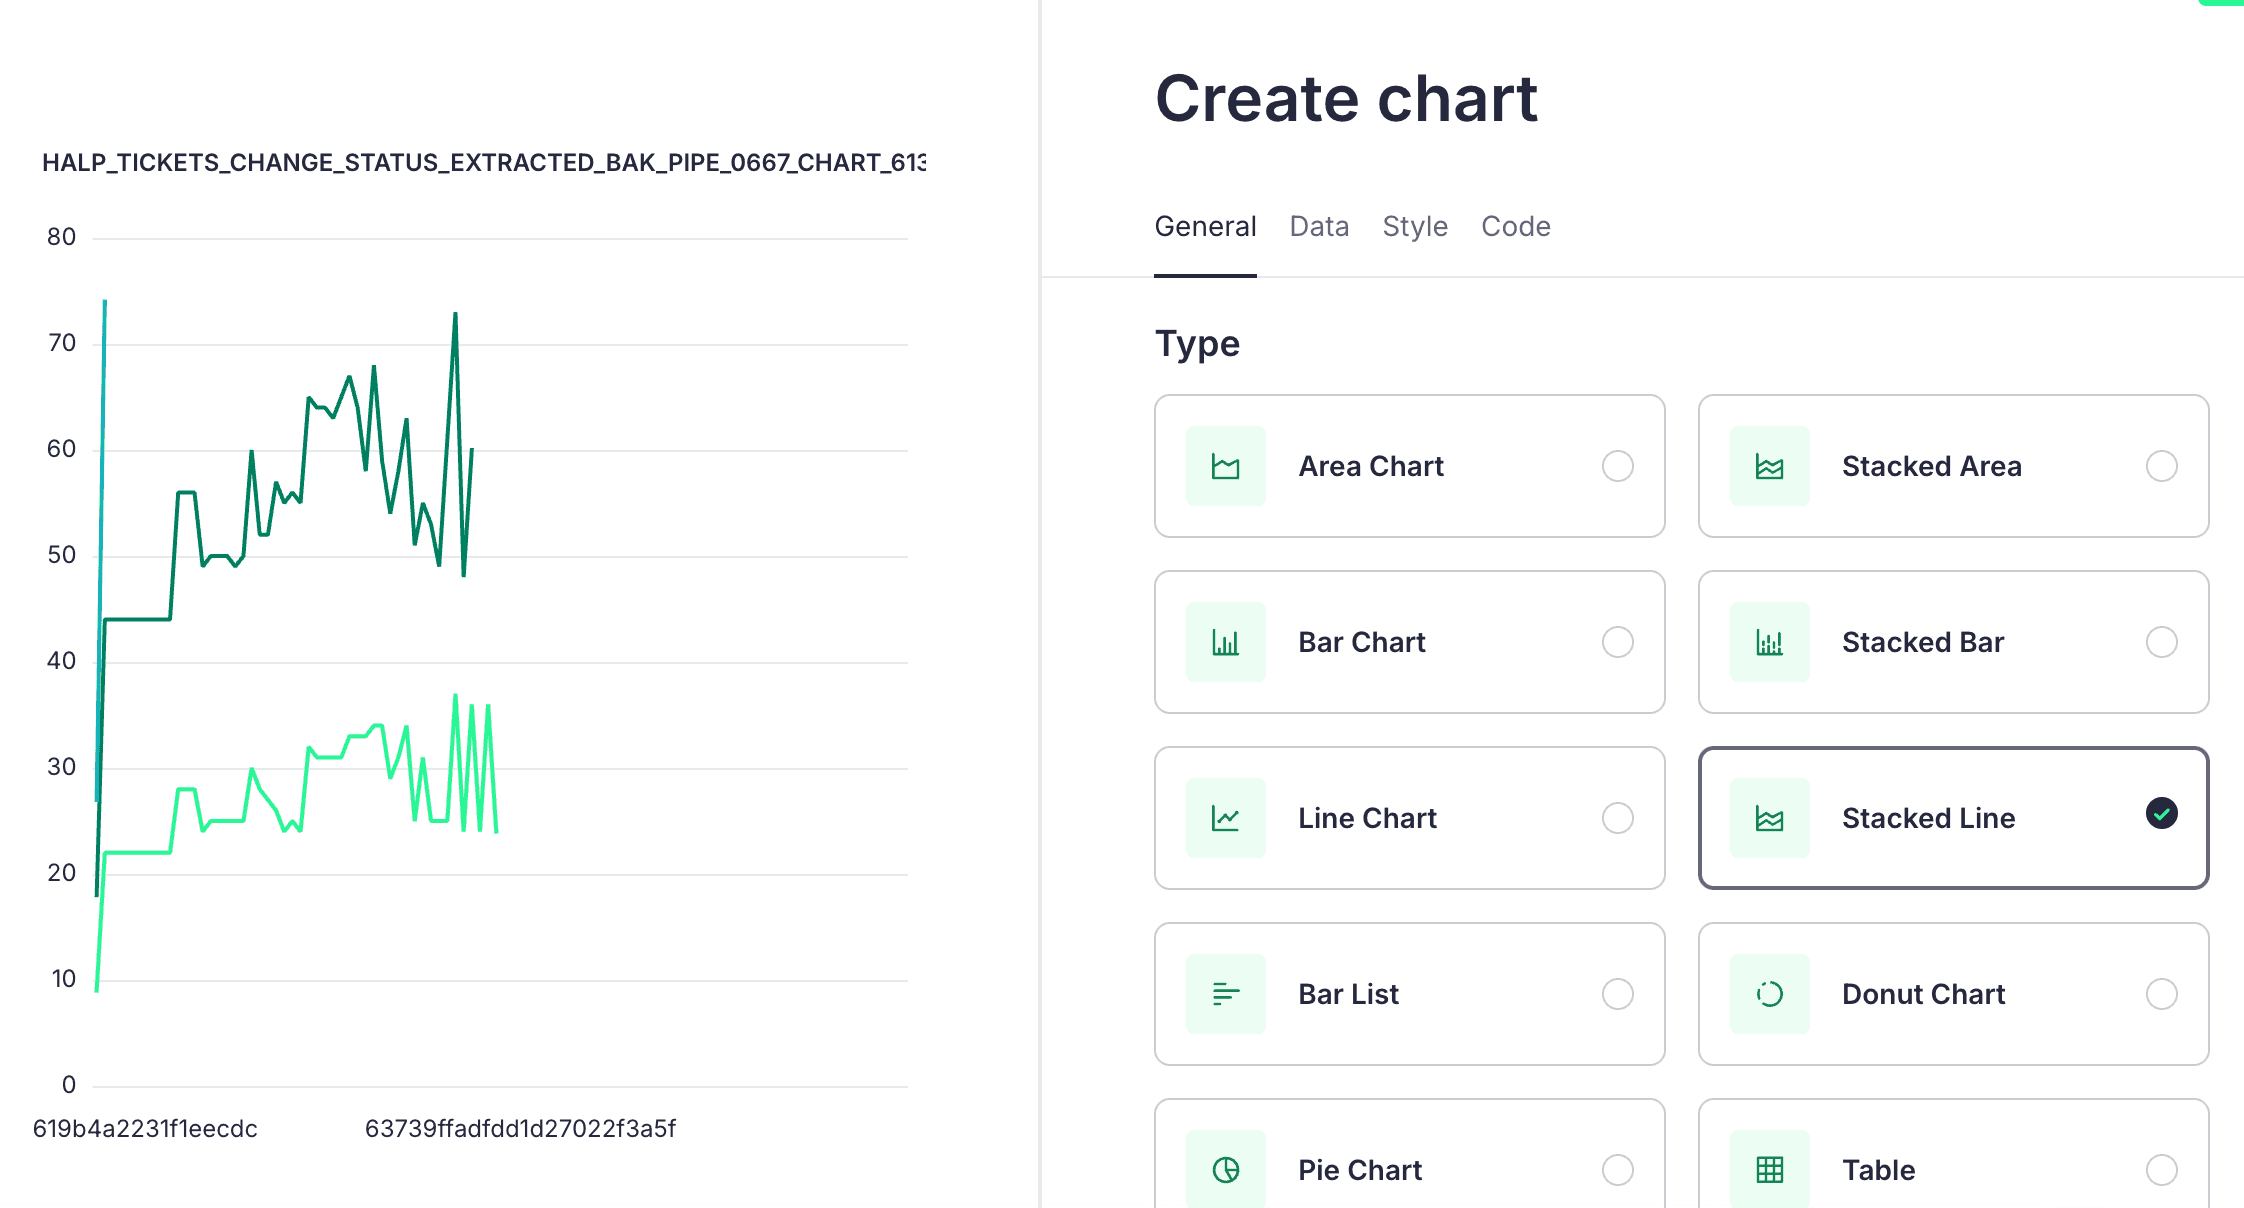Click the Donut Chart icon
Image resolution: width=2244 pixels, height=1208 pixels.
tap(1769, 994)
